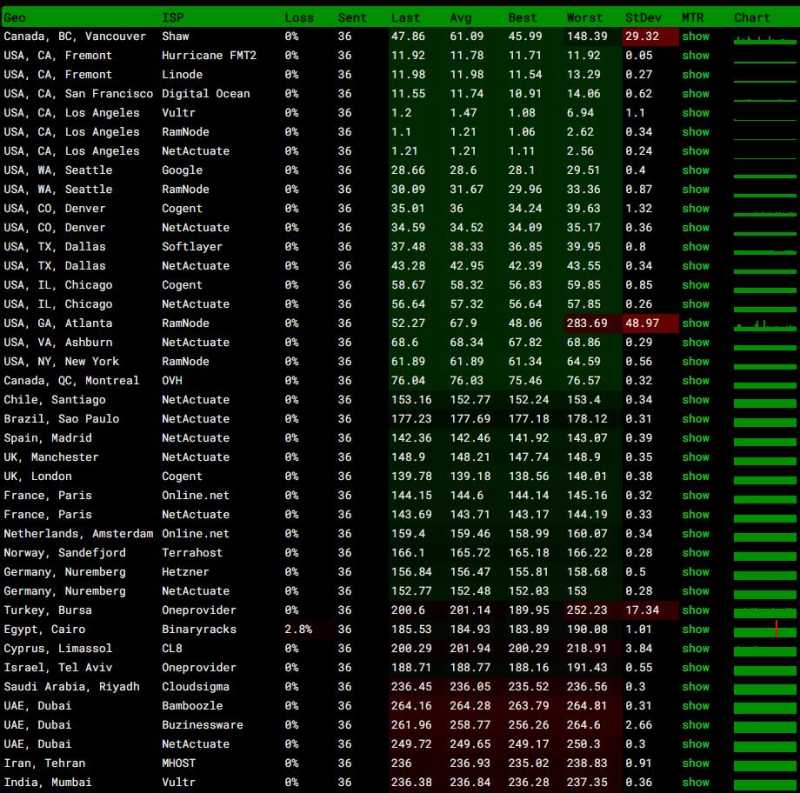Show MTR for India, Mumbai Vultr
This screenshot has width=800, height=793.
pyautogui.click(x=695, y=783)
